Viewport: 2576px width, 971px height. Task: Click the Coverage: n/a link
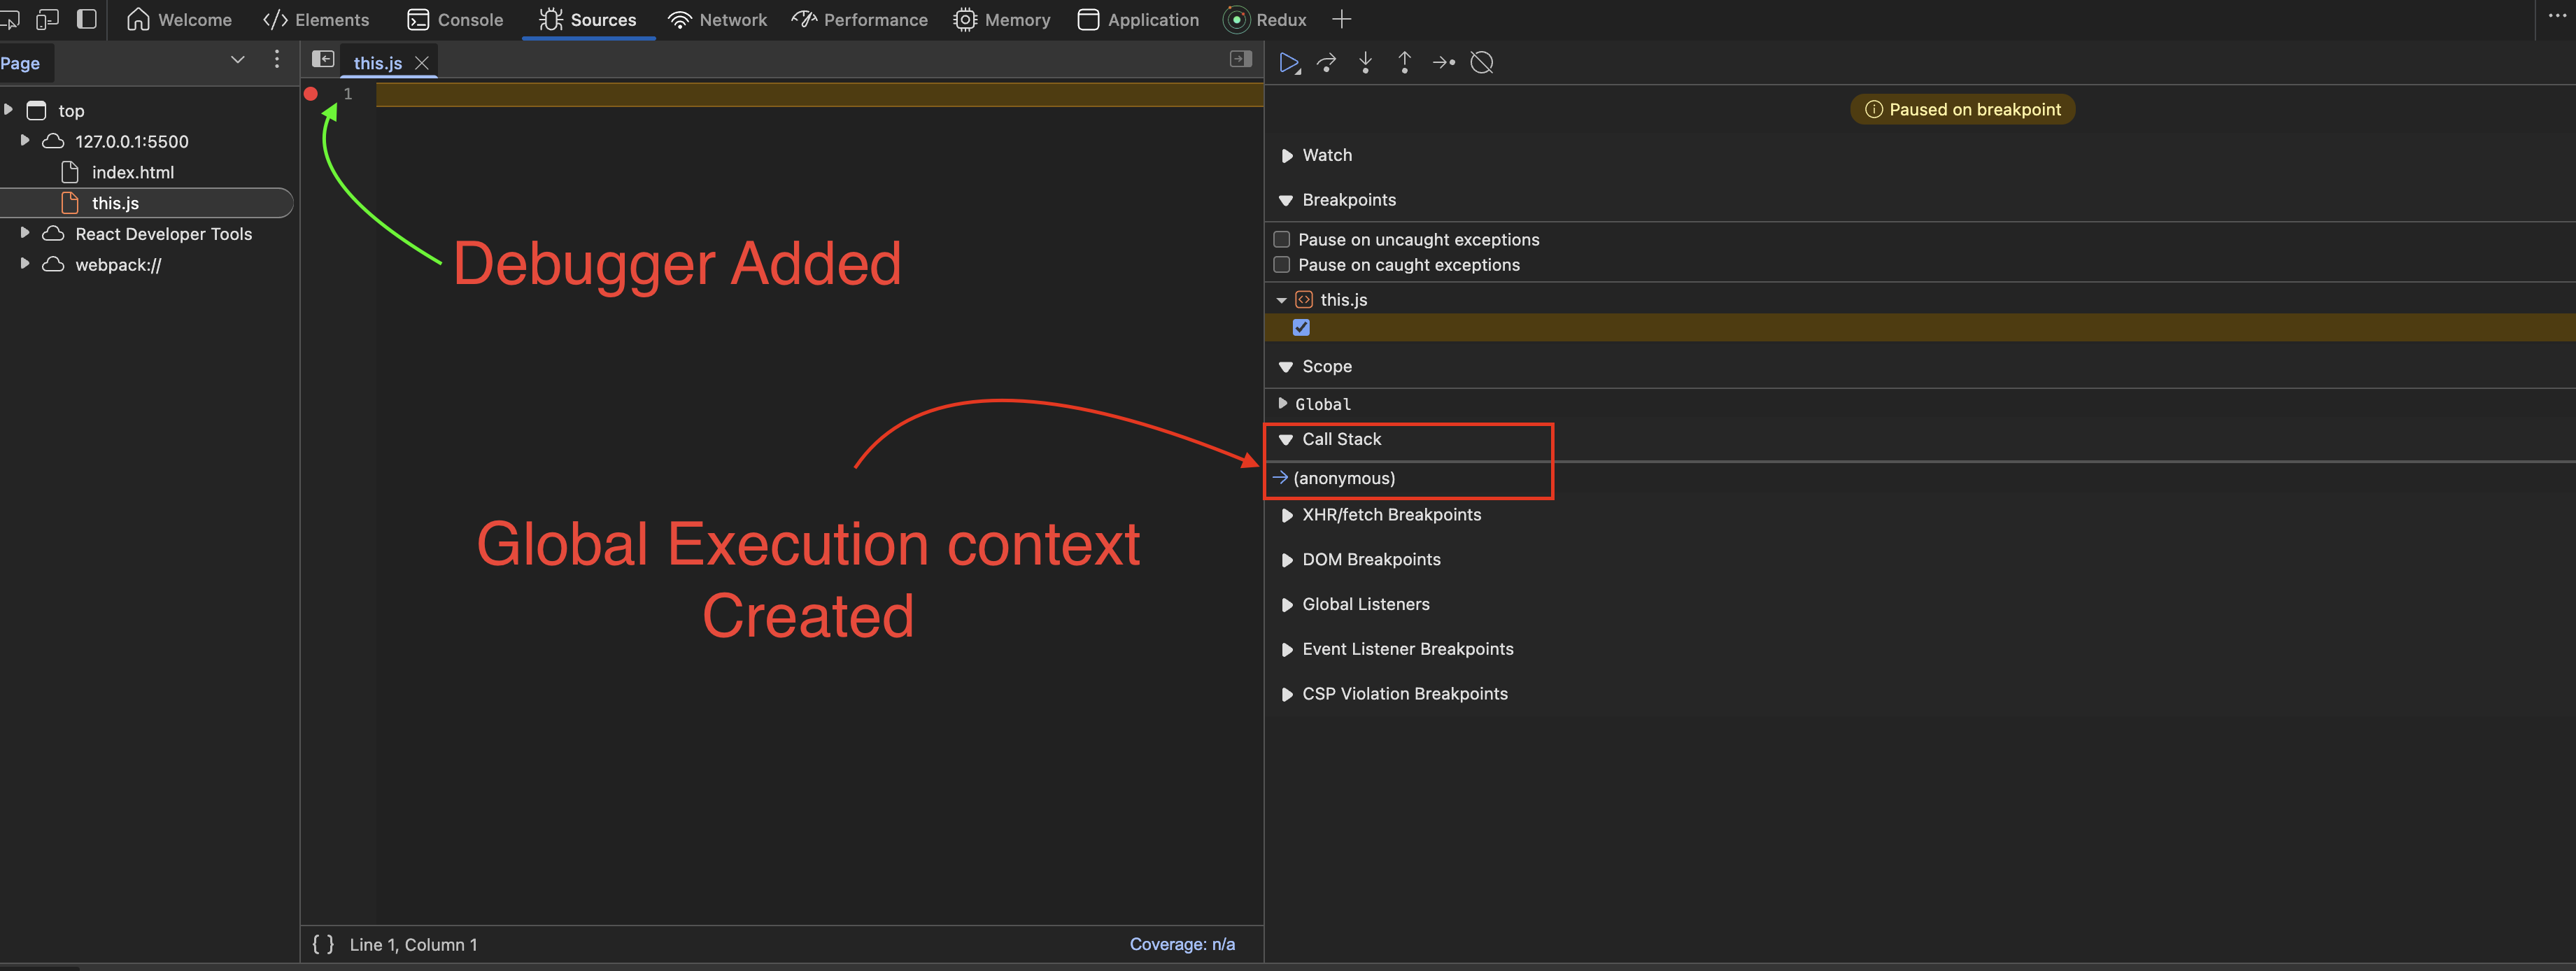click(1182, 944)
